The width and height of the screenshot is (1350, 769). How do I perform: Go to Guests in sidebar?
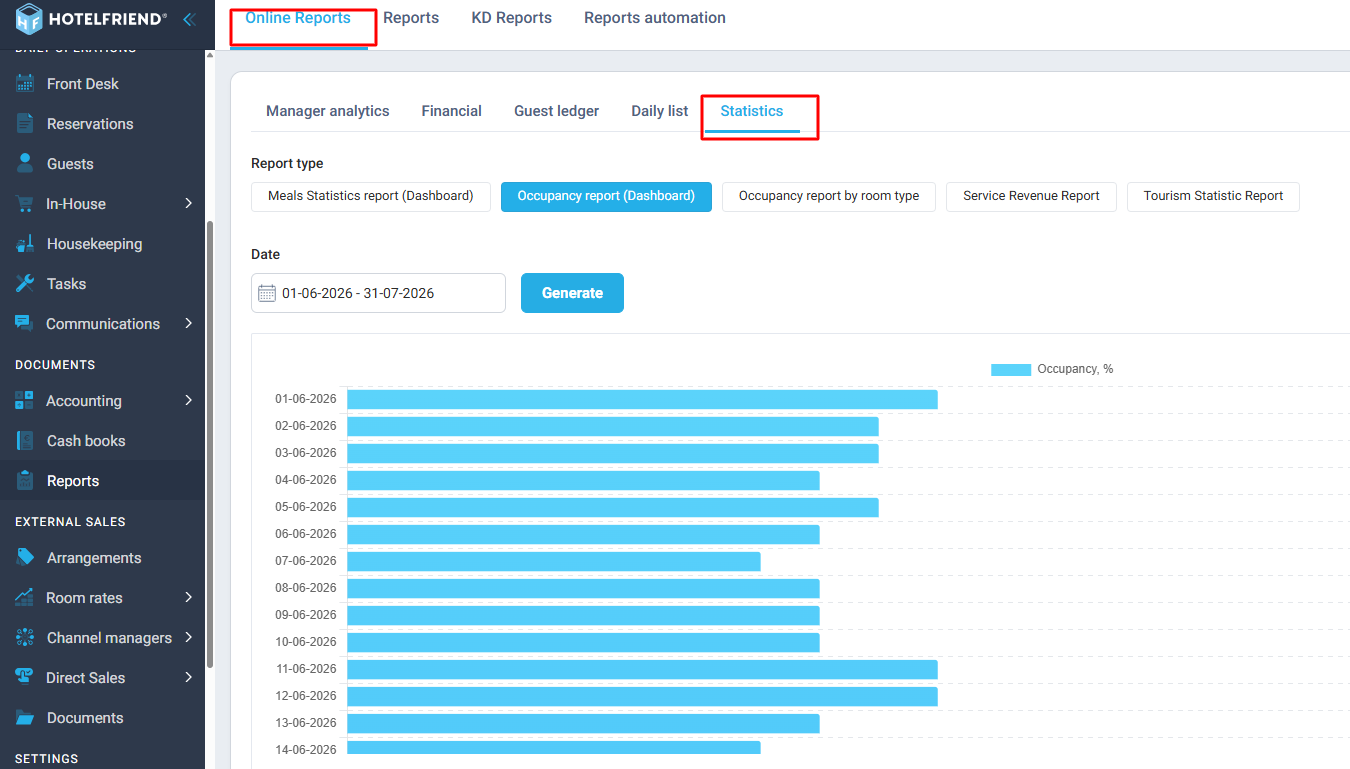(70, 164)
